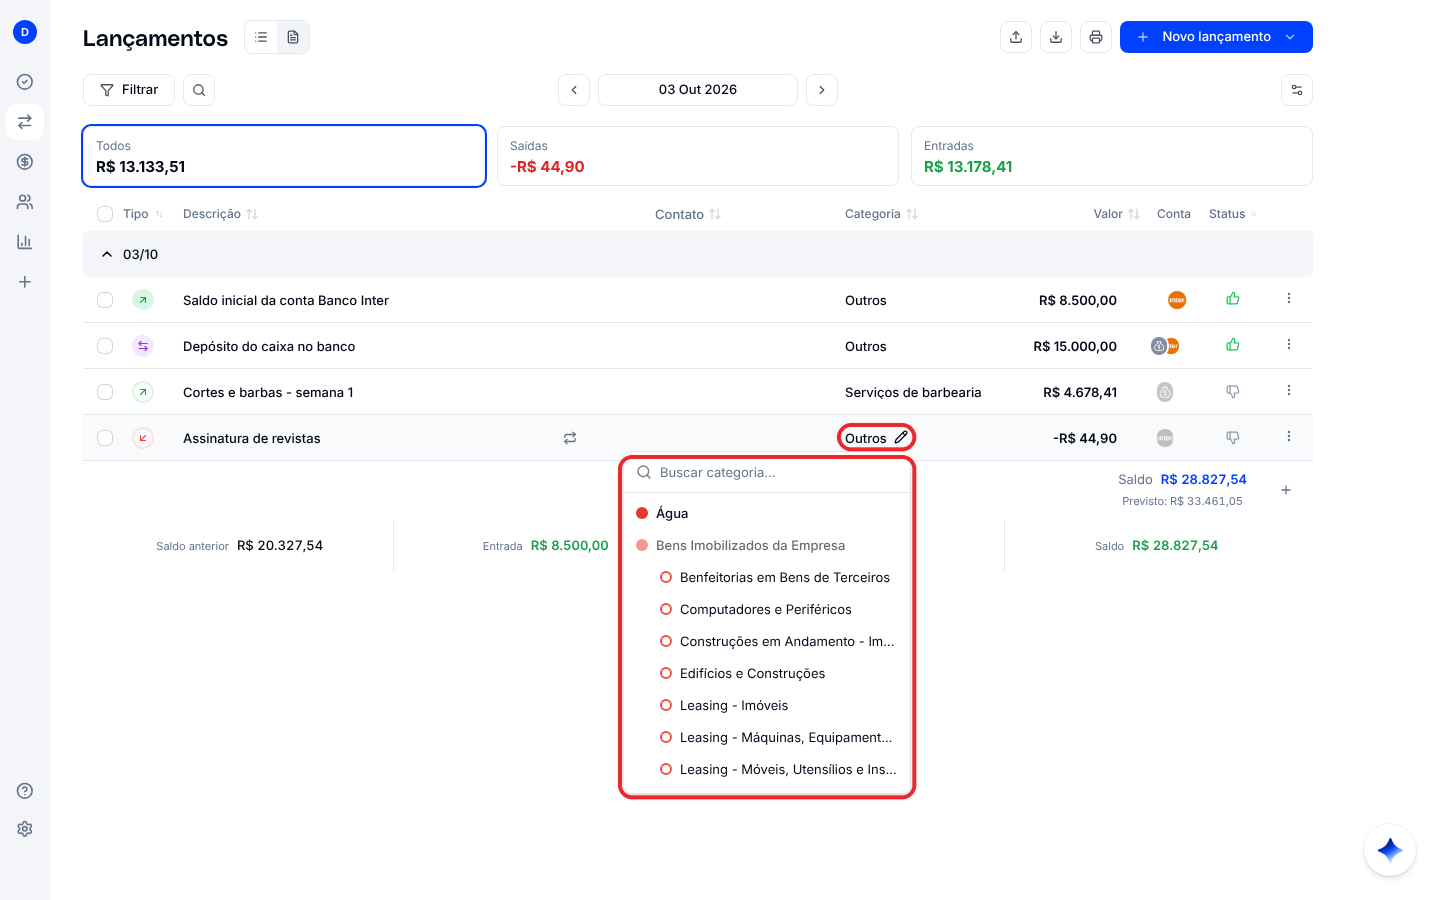Open the dollar sign finance icon in sidebar
The image size is (1440, 900).
[25, 162]
